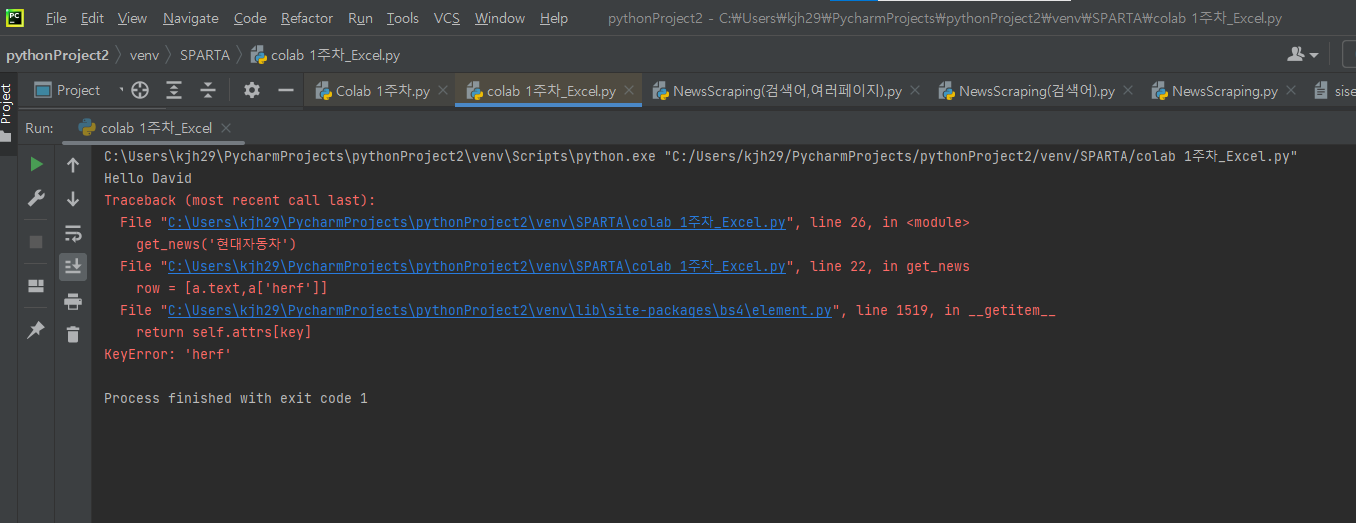
Task: Open the line 22 traceback file link
Action: [x=476, y=266]
